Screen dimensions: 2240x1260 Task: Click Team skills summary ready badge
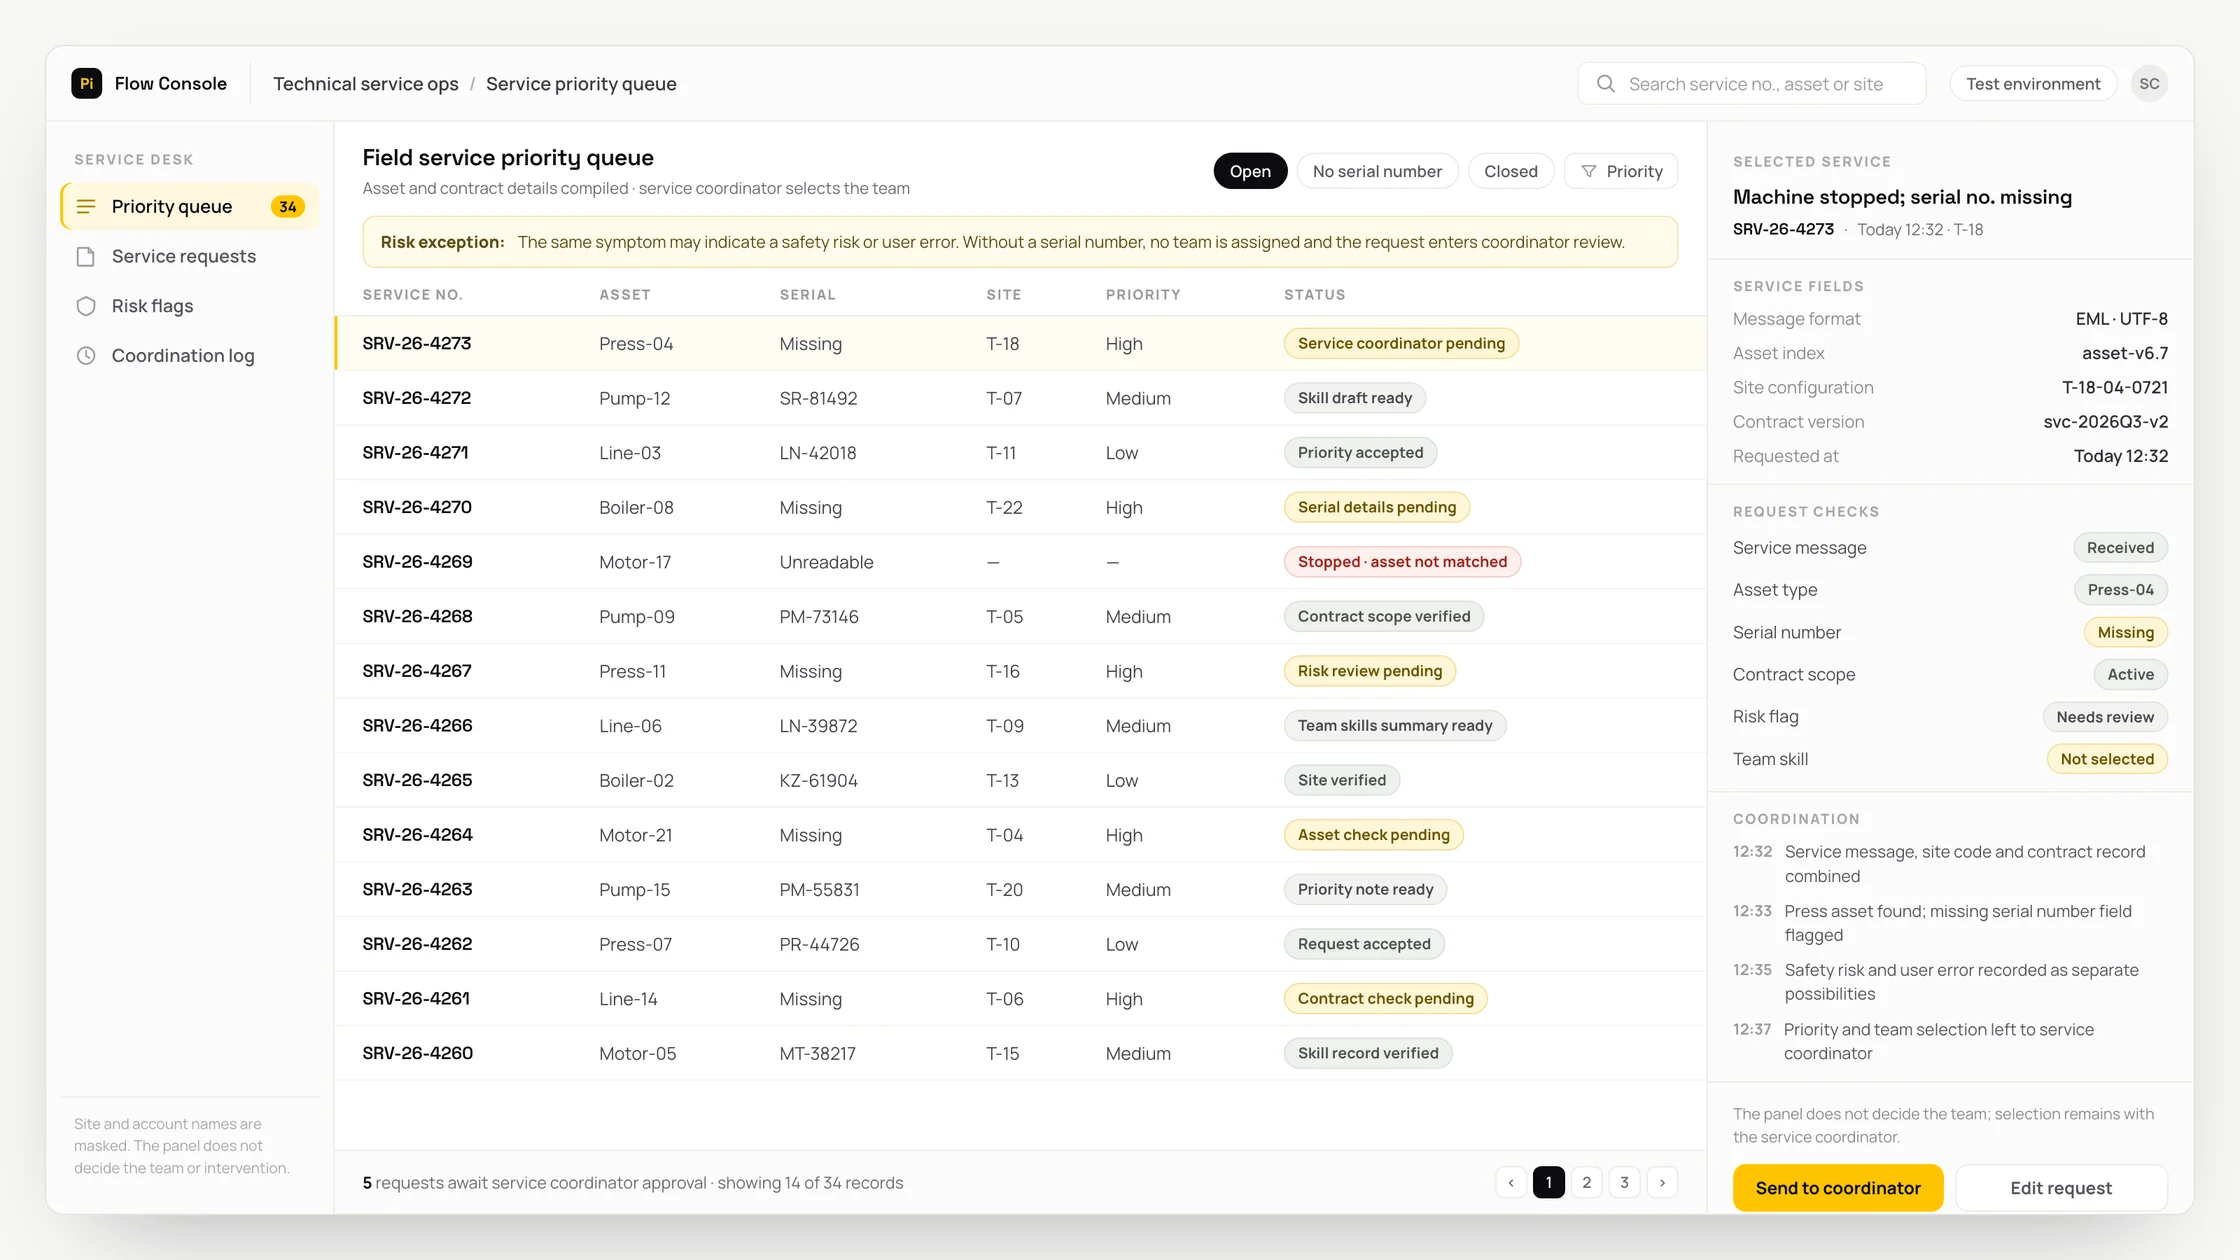(1395, 726)
